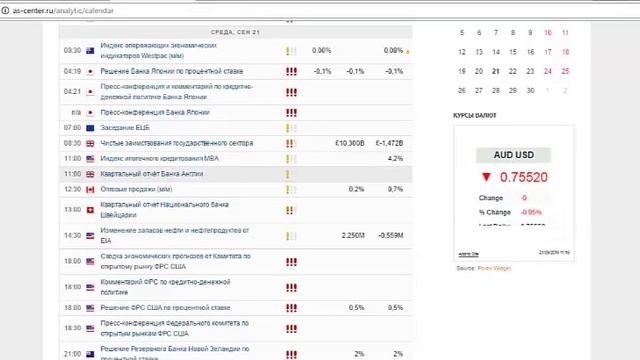Open UK public sector net borrowing event

pos(177,143)
